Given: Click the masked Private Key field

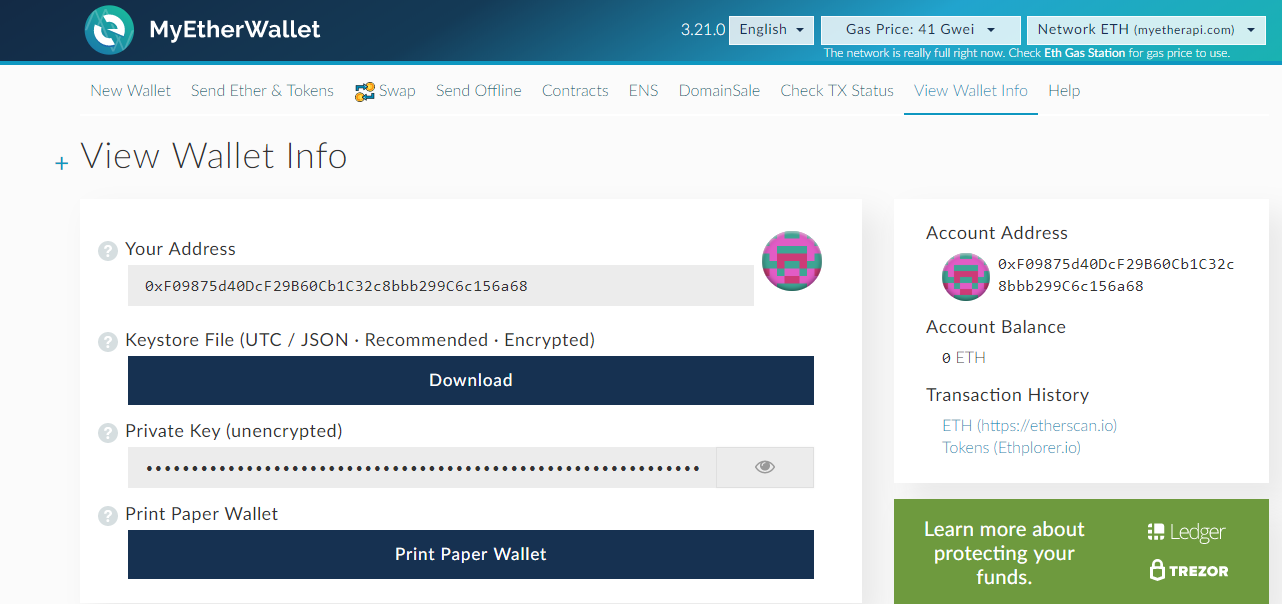Looking at the screenshot, I should (x=422, y=467).
